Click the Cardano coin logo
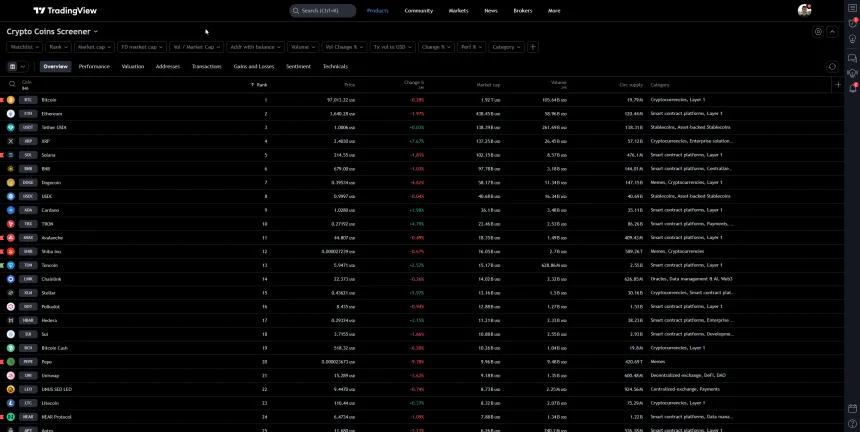 coord(11,210)
